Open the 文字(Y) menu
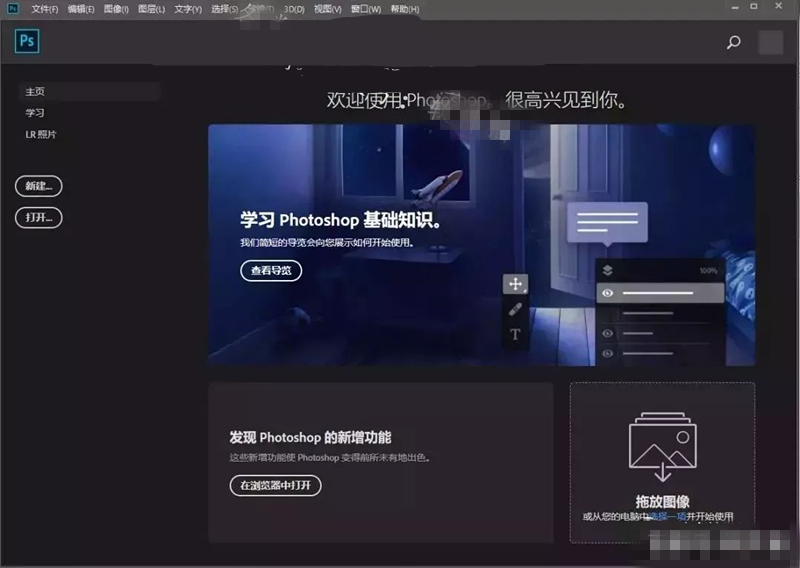This screenshot has height=568, width=800. pyautogui.click(x=188, y=9)
